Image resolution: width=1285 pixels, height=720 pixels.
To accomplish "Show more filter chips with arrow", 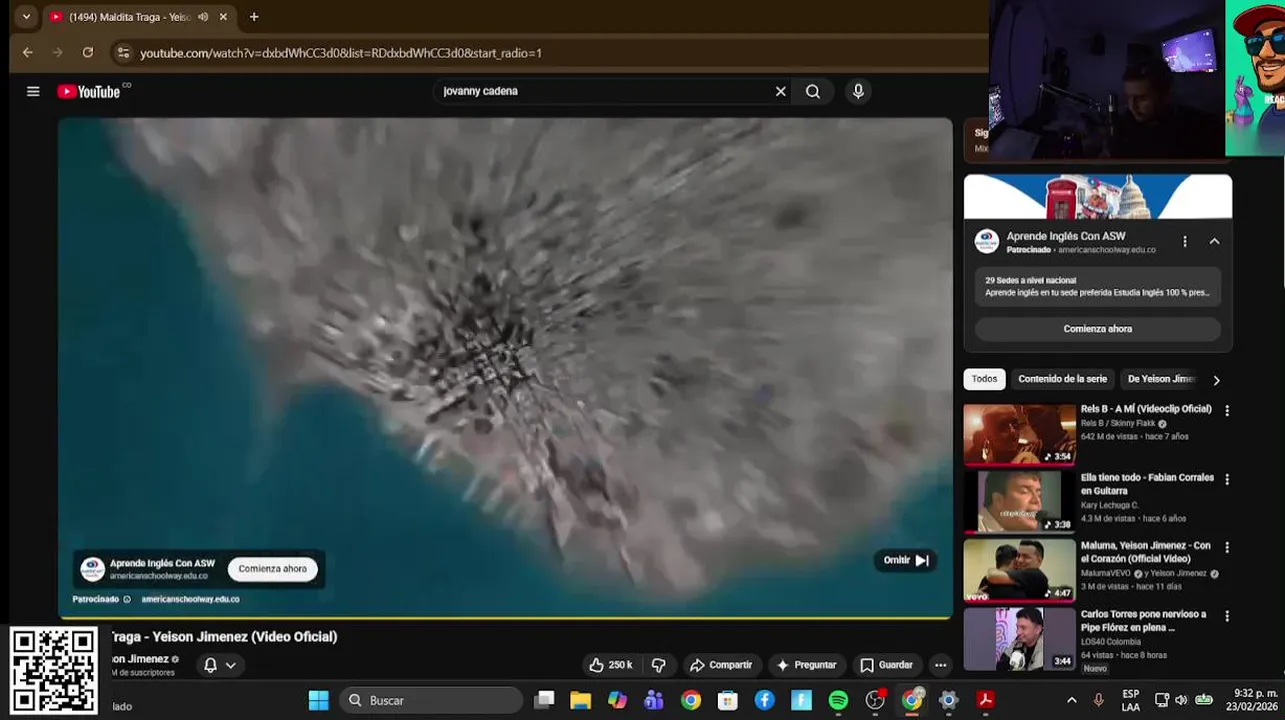I will (1216, 380).
